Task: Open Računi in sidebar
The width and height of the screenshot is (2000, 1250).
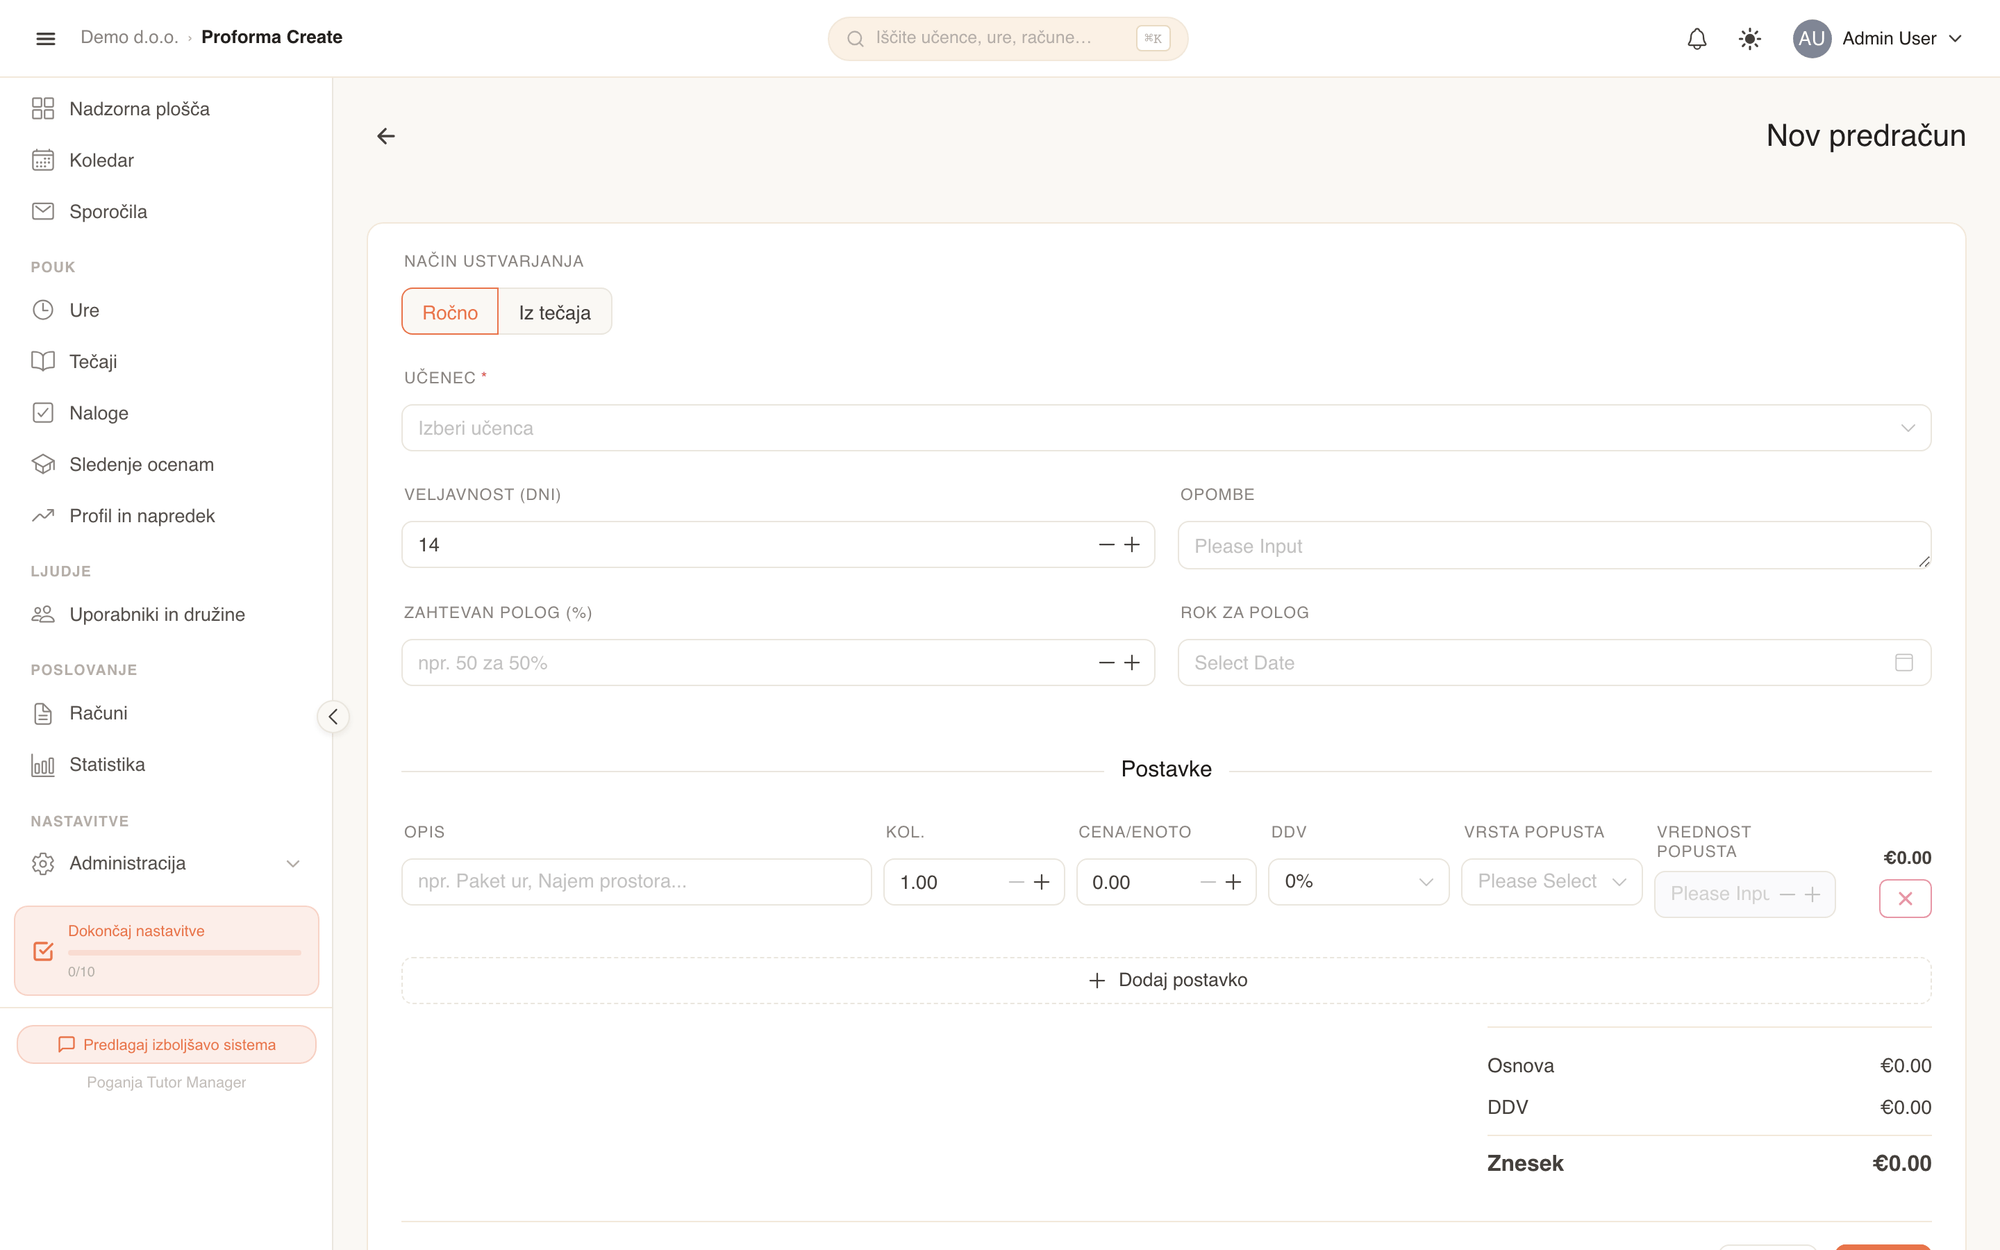Action: (x=166, y=713)
